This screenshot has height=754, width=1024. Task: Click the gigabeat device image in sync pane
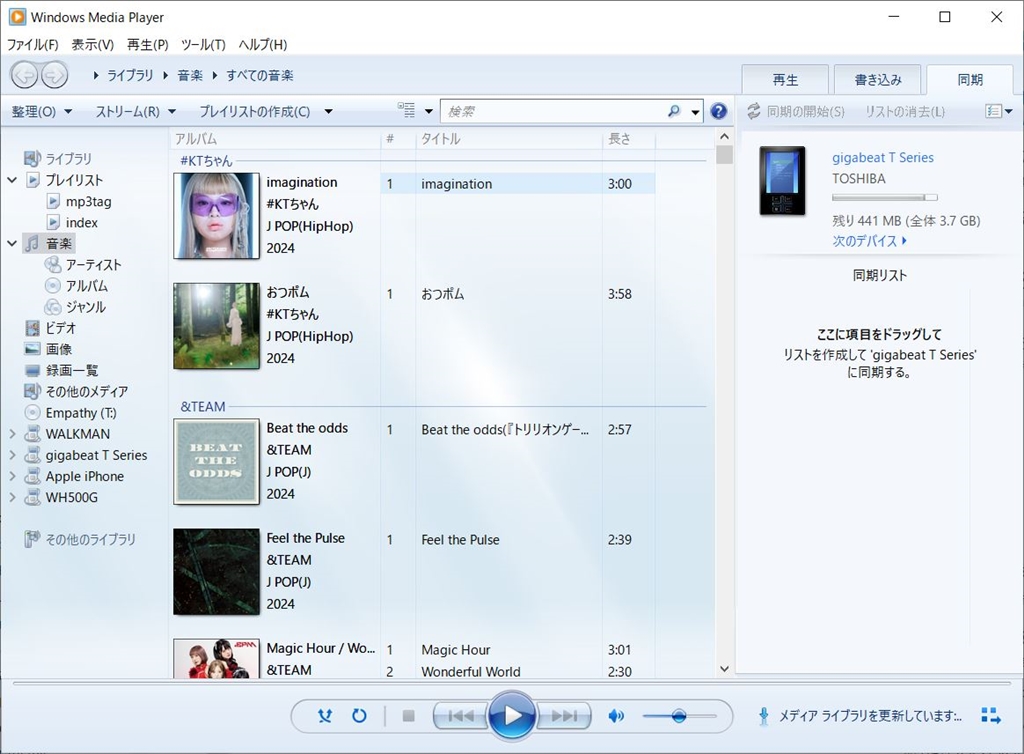tap(782, 181)
